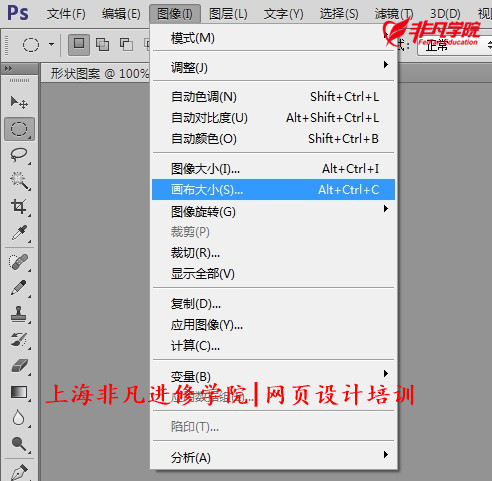492x481 pixels.
Task: Select the Magic Wand tool
Action: (x=19, y=181)
